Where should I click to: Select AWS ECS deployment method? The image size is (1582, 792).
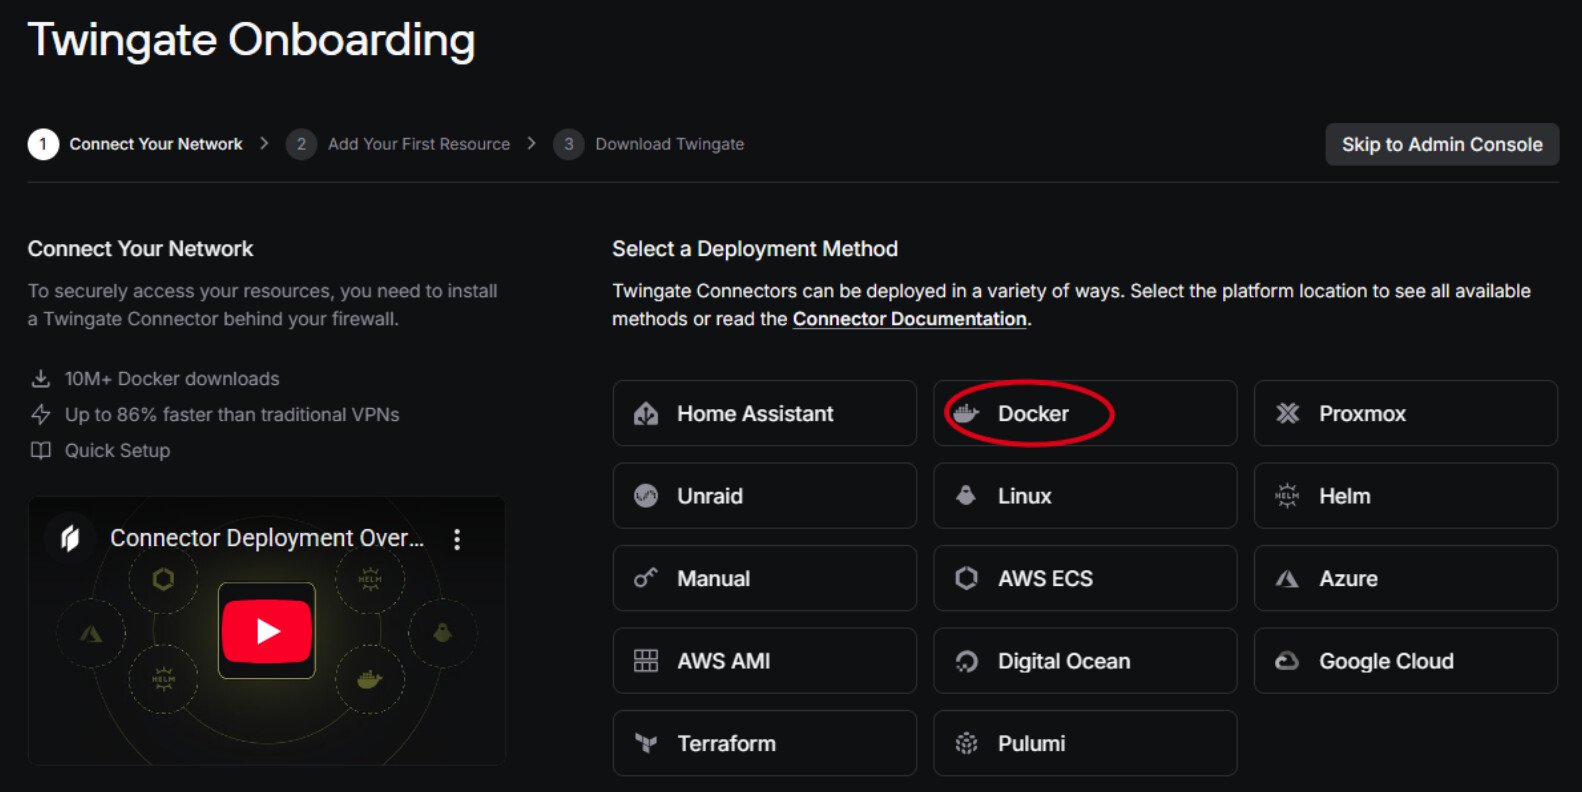(x=1084, y=578)
